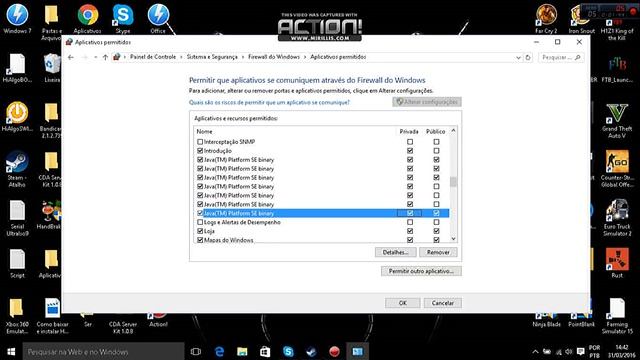
Task: Launch Microsoft Edge from the taskbar
Action: [219, 351]
